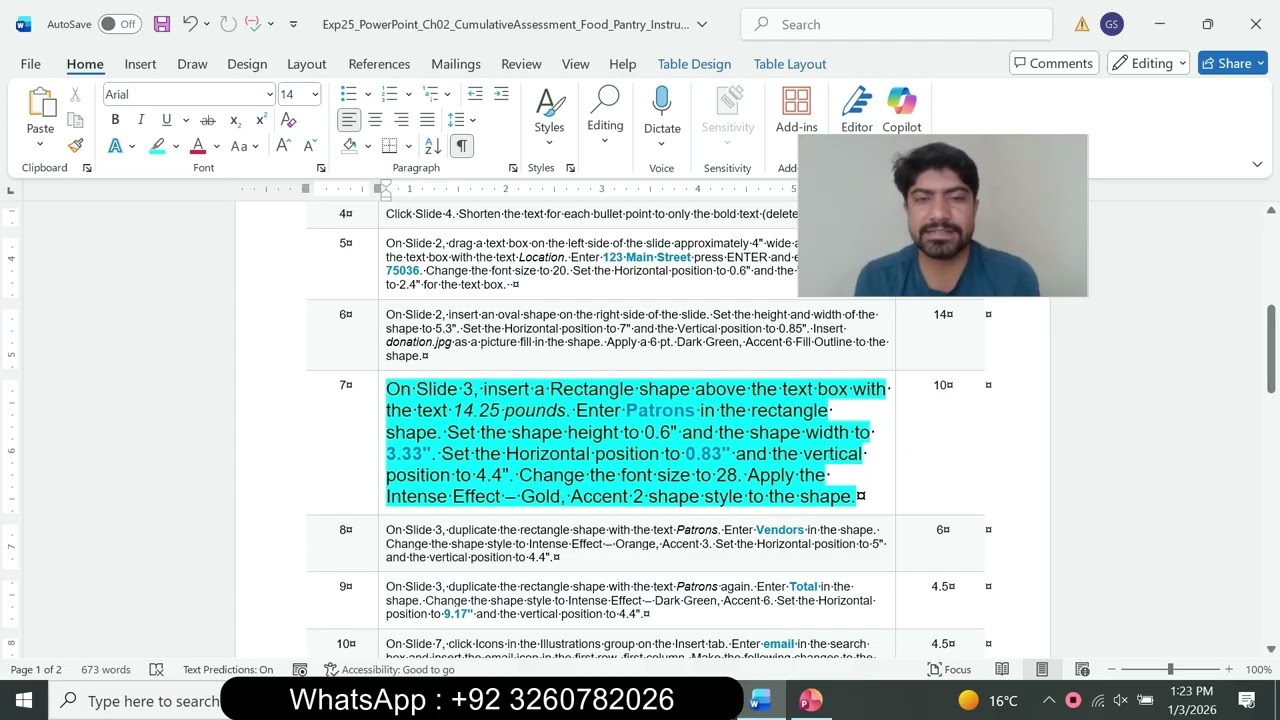Click the 673 words count
This screenshot has width=1280, height=720.
106,669
